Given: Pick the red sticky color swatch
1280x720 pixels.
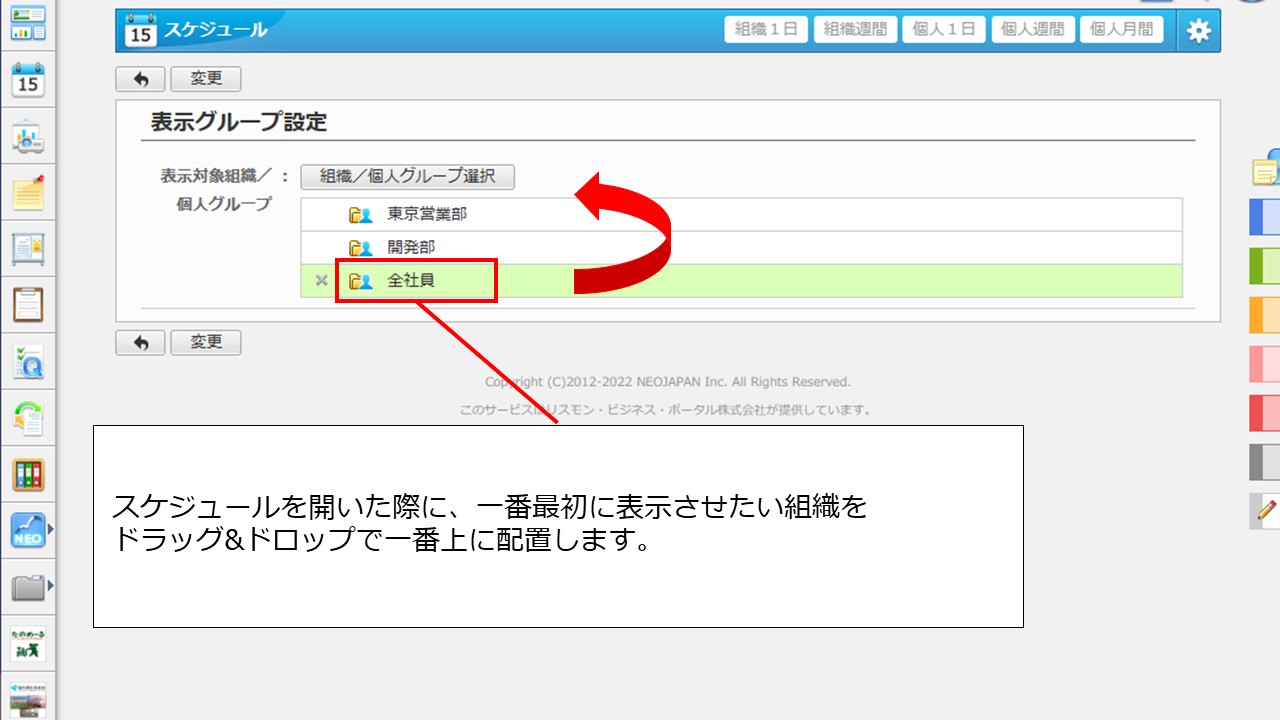Looking at the screenshot, I should [1265, 412].
